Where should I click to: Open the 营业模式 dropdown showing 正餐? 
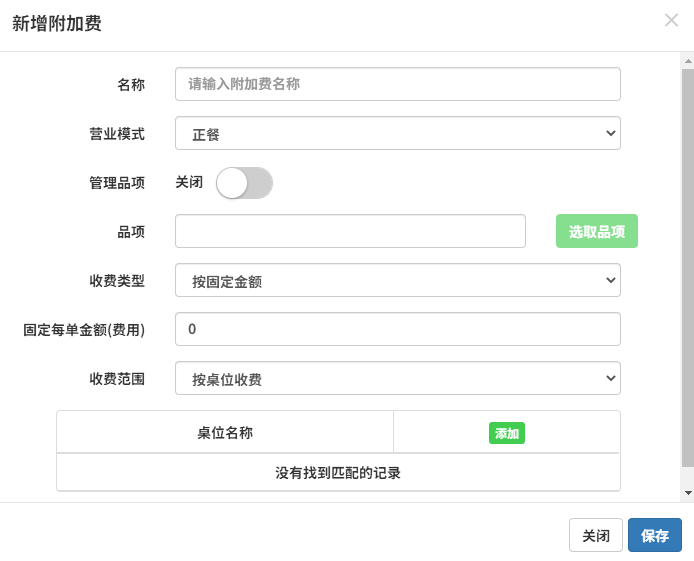tap(397, 133)
